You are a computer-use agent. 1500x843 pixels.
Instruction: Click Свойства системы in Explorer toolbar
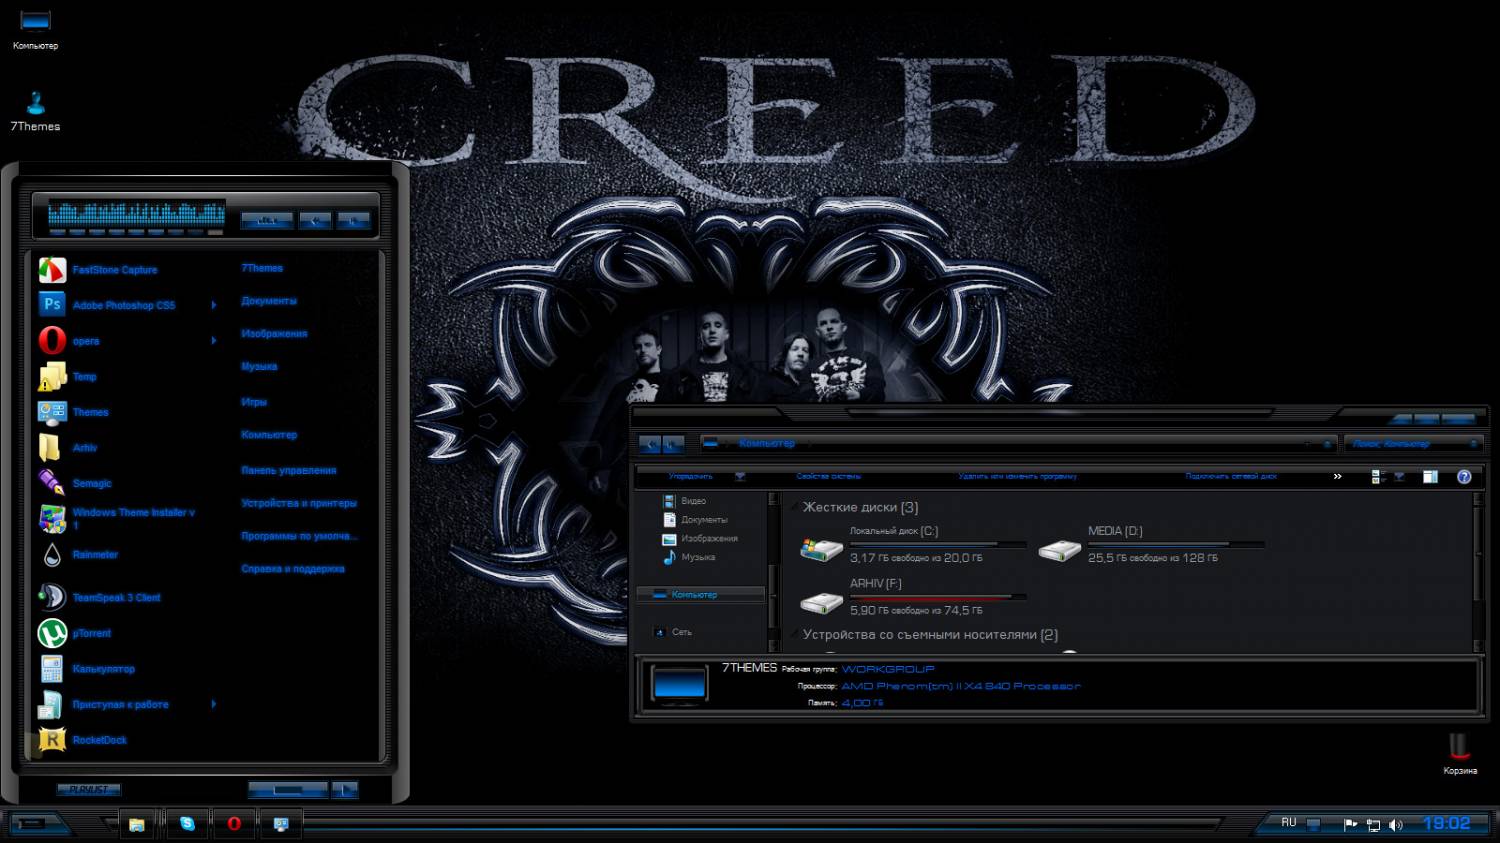(x=829, y=477)
